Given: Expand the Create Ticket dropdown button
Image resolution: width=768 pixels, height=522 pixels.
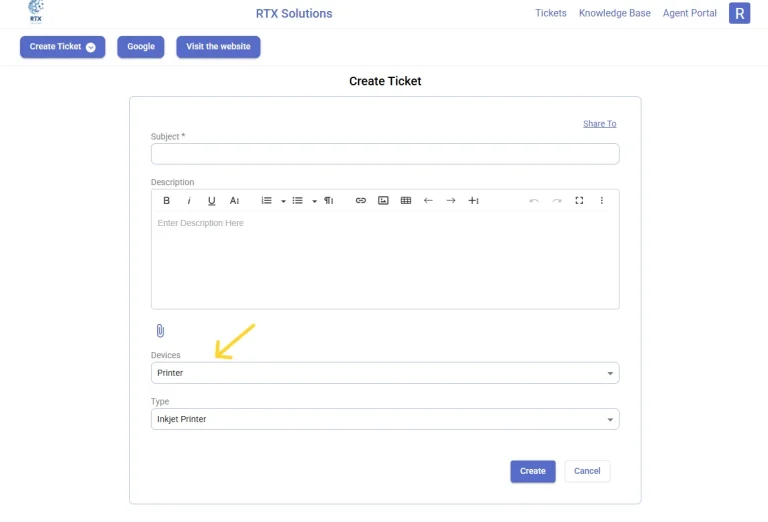Looking at the screenshot, I should pyautogui.click(x=63, y=47).
